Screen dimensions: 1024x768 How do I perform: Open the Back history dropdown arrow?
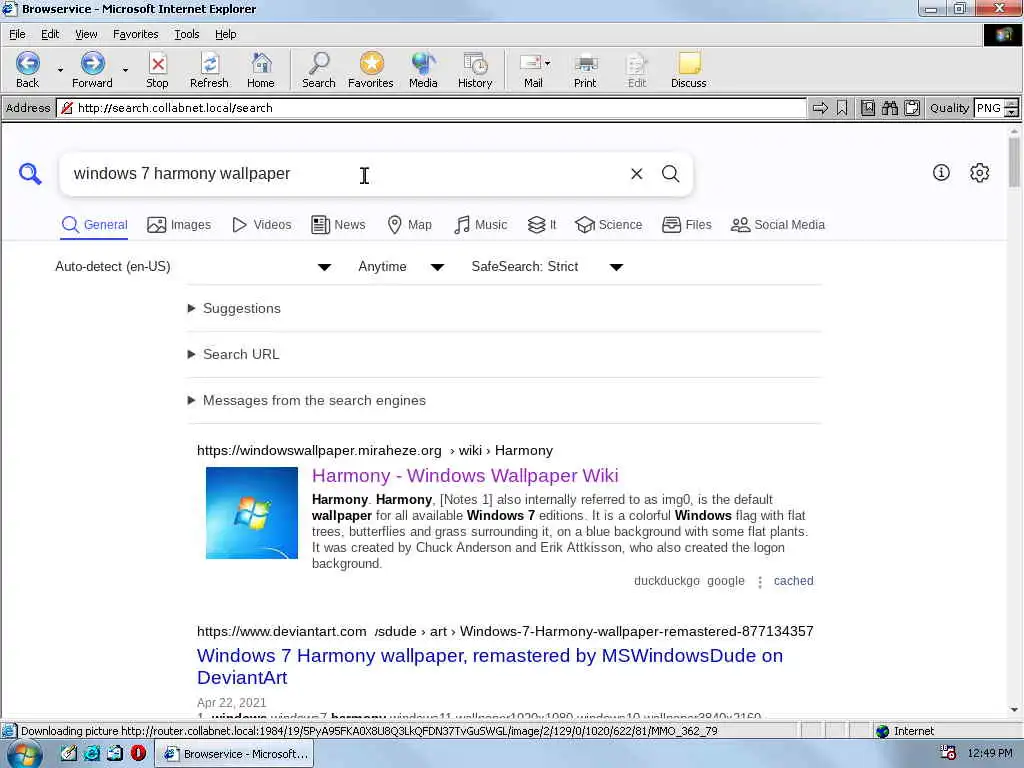point(60,70)
